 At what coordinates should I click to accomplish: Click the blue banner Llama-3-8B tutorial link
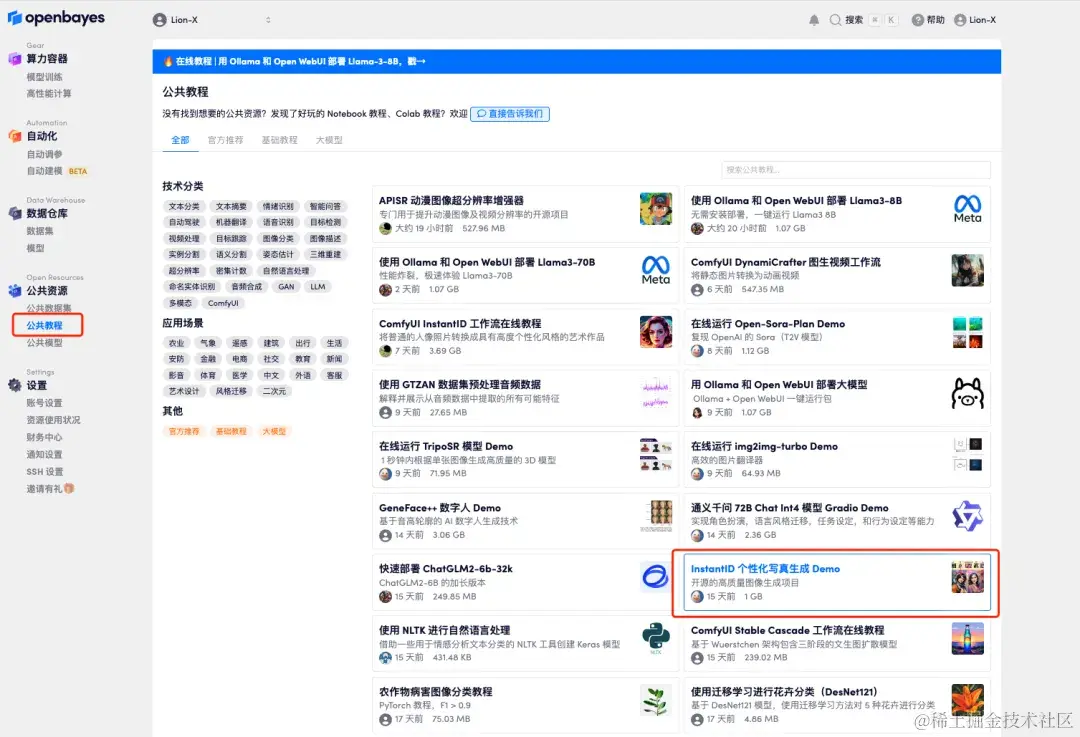click(x=300, y=61)
